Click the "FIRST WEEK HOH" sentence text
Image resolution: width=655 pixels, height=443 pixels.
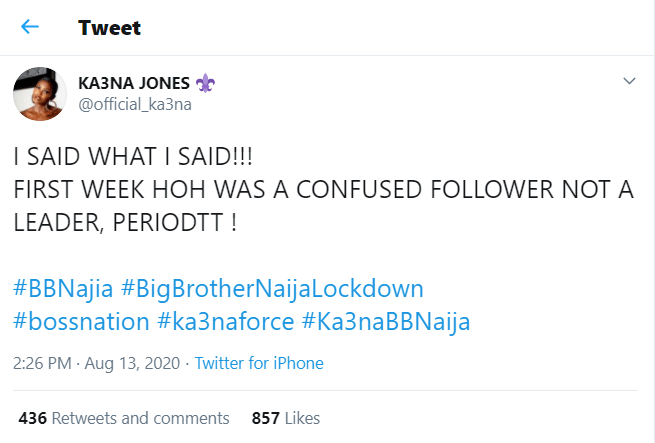tap(323, 191)
